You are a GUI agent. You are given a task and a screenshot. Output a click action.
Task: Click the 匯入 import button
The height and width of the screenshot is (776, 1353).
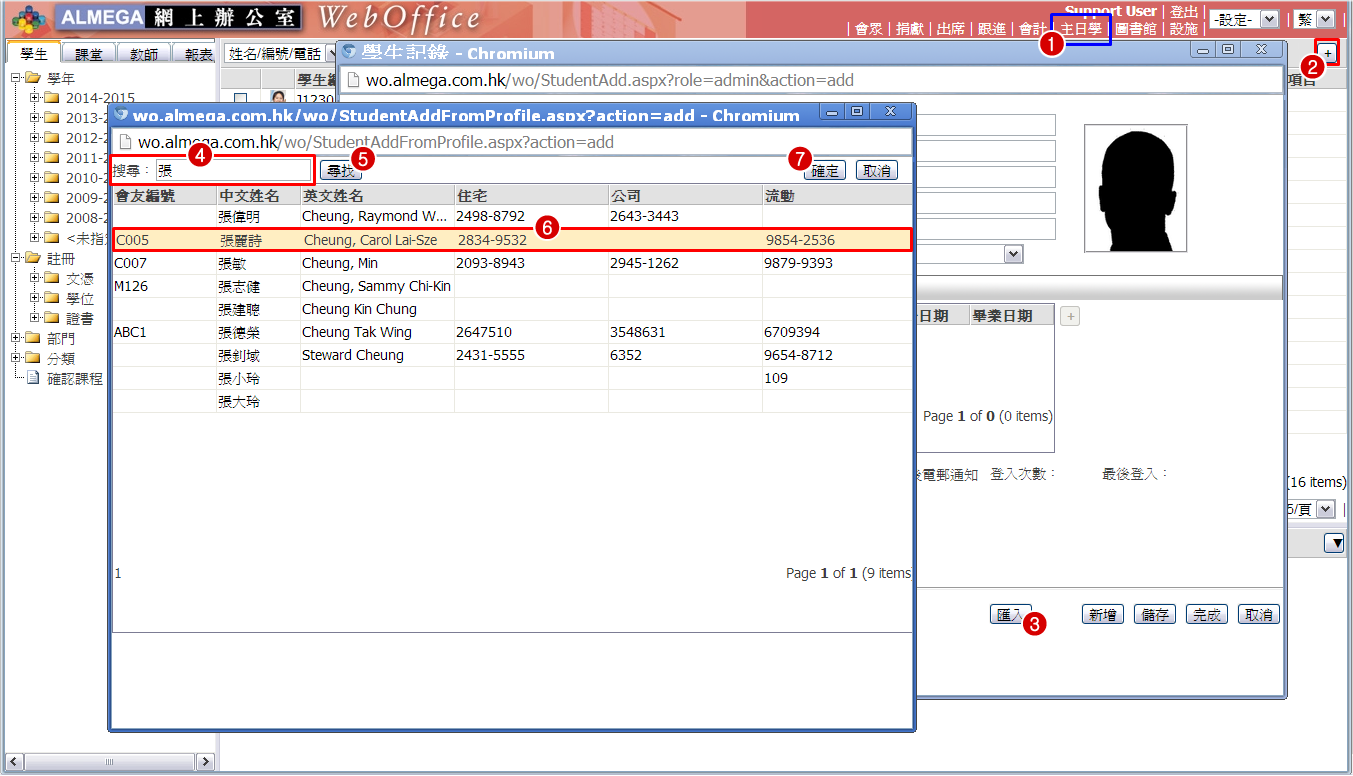coord(1009,615)
